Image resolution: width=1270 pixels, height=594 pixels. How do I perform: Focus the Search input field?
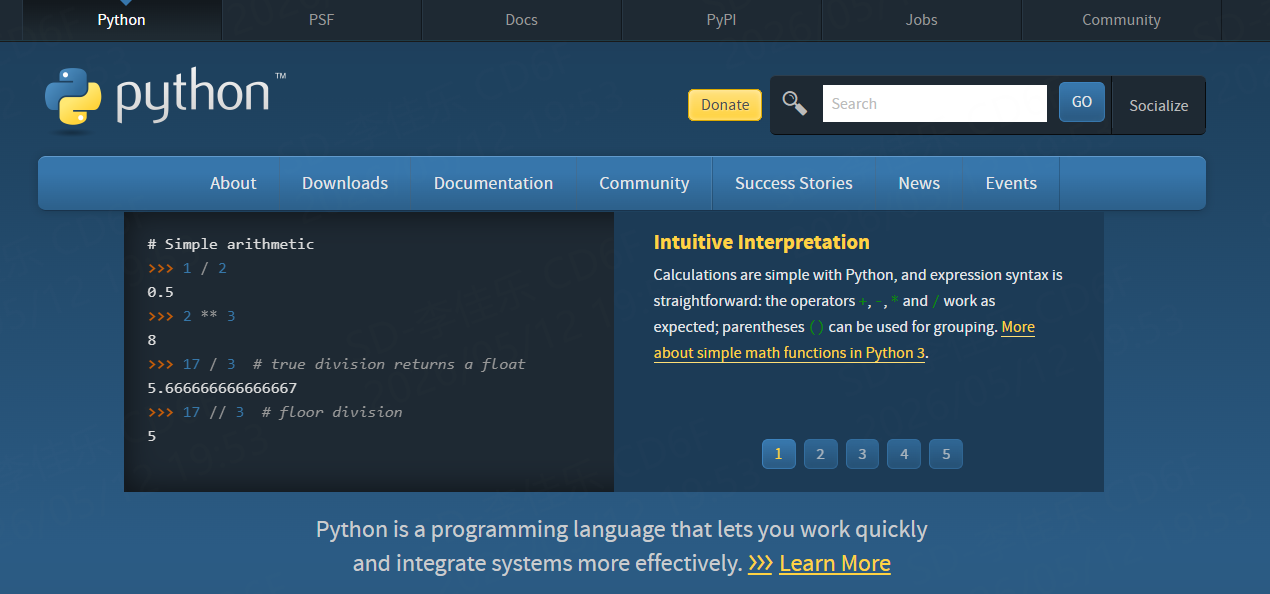(935, 104)
